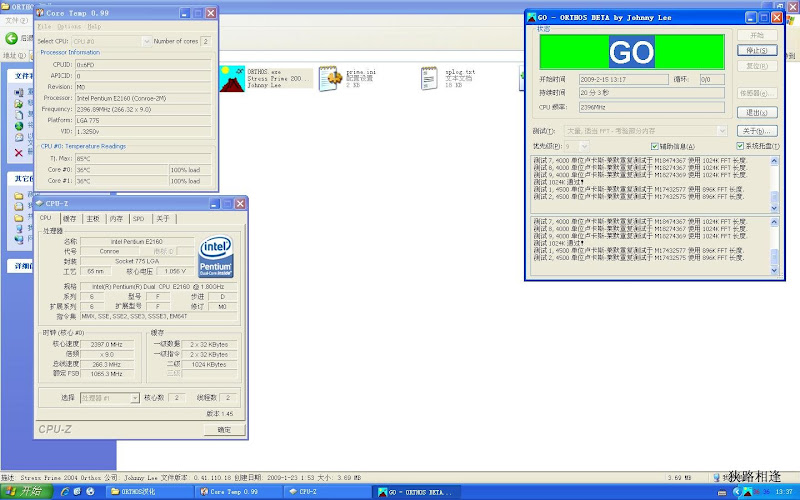The width and height of the screenshot is (800, 500).
Task: Click the Intel Pentium logo in CPU-Z
Action: tap(216, 256)
